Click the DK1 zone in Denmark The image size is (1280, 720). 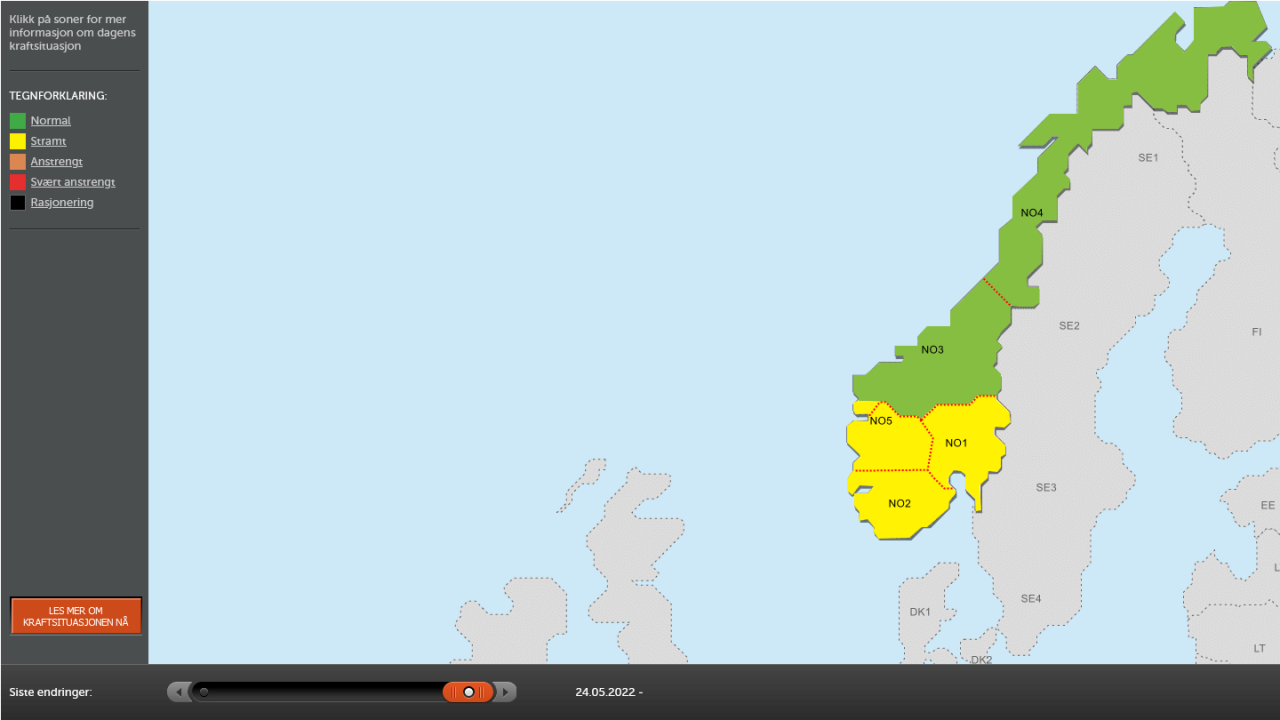(x=920, y=610)
